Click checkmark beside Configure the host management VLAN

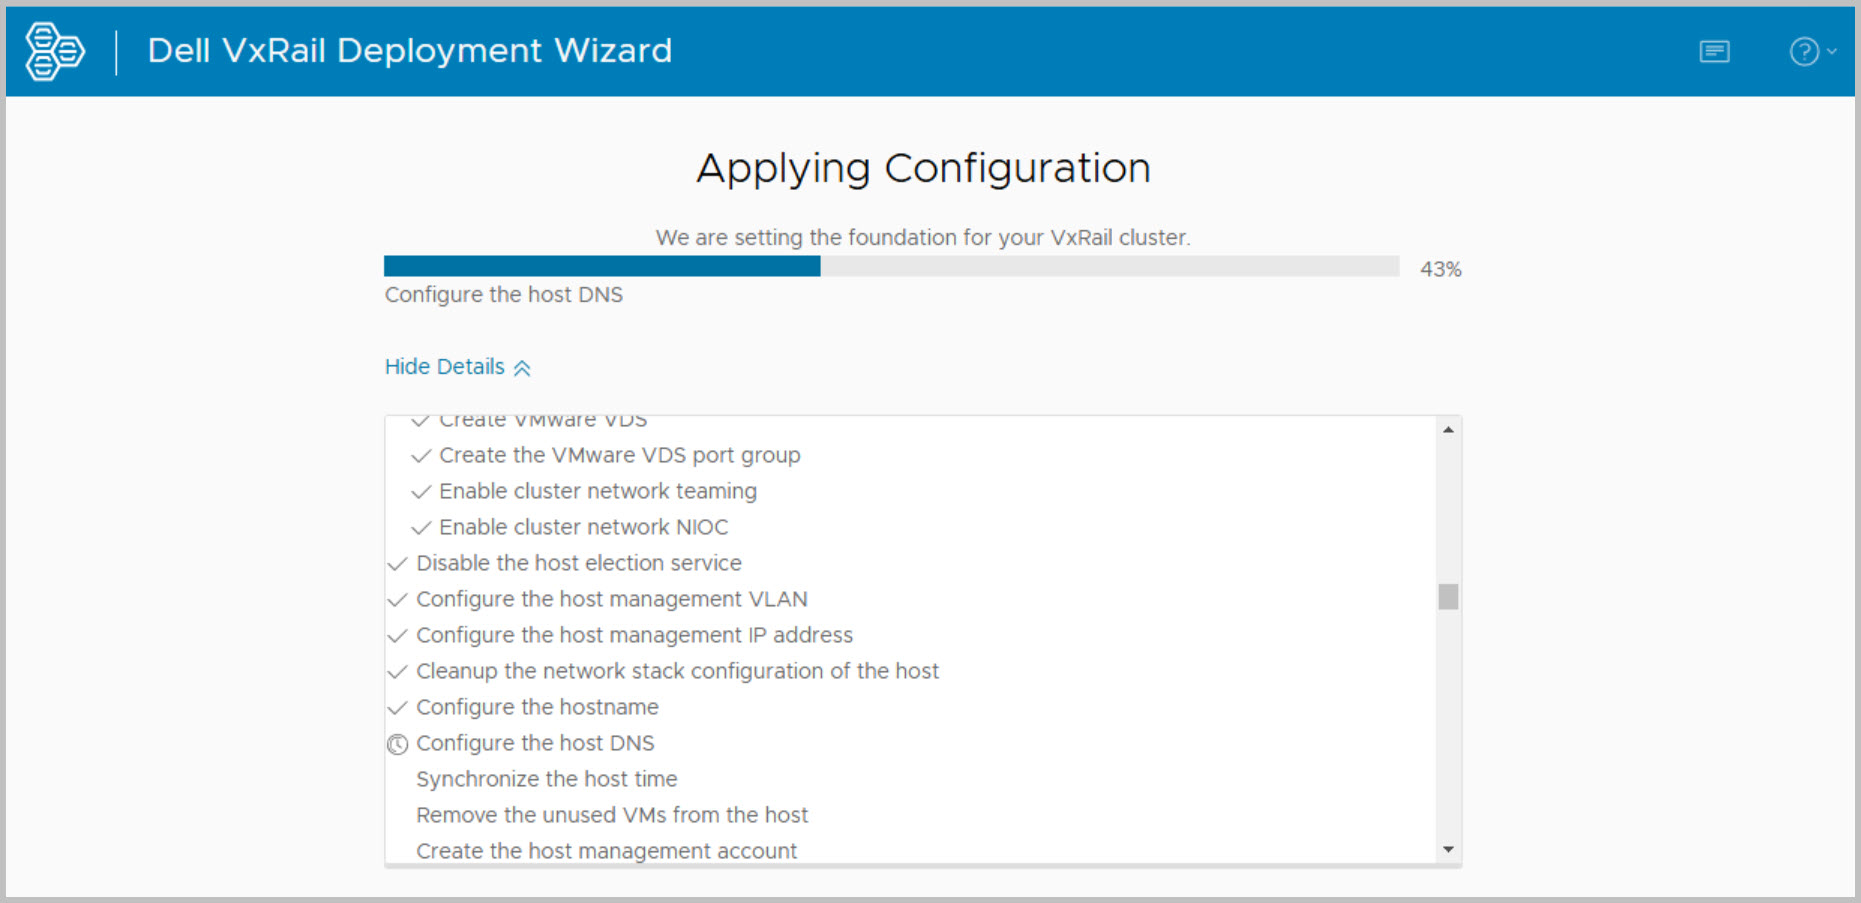point(398,600)
